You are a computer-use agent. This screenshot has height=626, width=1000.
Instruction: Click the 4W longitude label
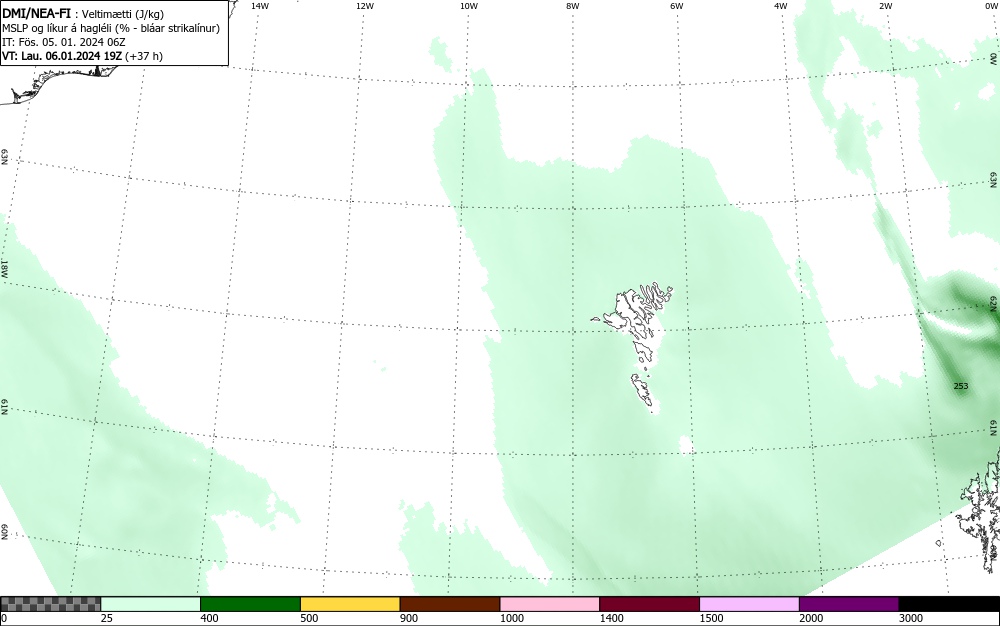point(781,6)
